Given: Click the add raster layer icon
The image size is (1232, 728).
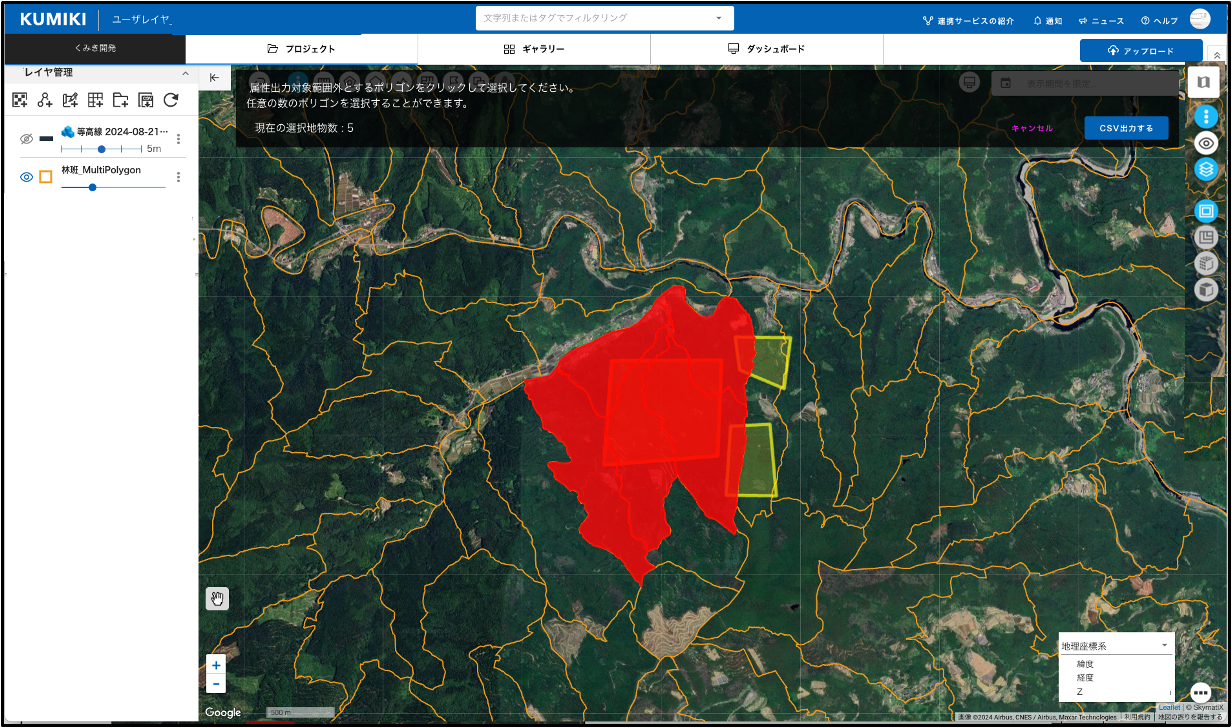Looking at the screenshot, I should point(19,100).
